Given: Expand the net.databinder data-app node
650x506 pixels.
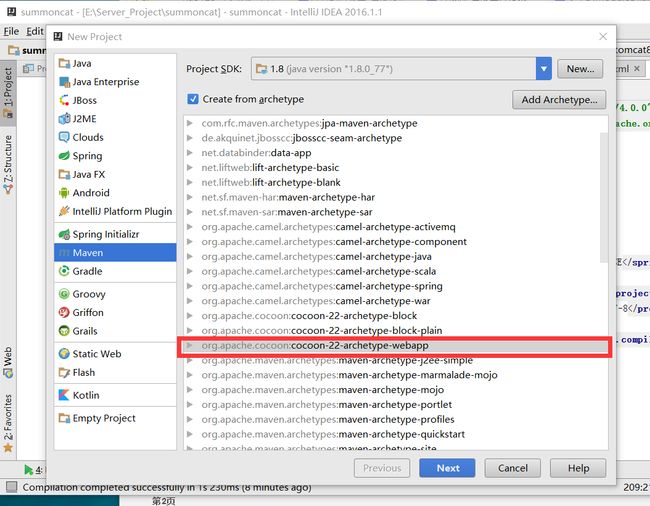Looking at the screenshot, I should click(x=190, y=153).
